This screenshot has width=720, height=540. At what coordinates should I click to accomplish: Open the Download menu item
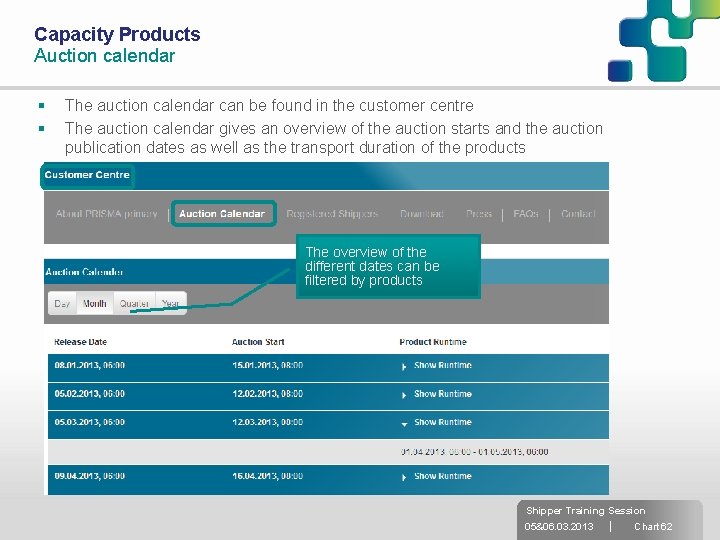pyautogui.click(x=422, y=214)
